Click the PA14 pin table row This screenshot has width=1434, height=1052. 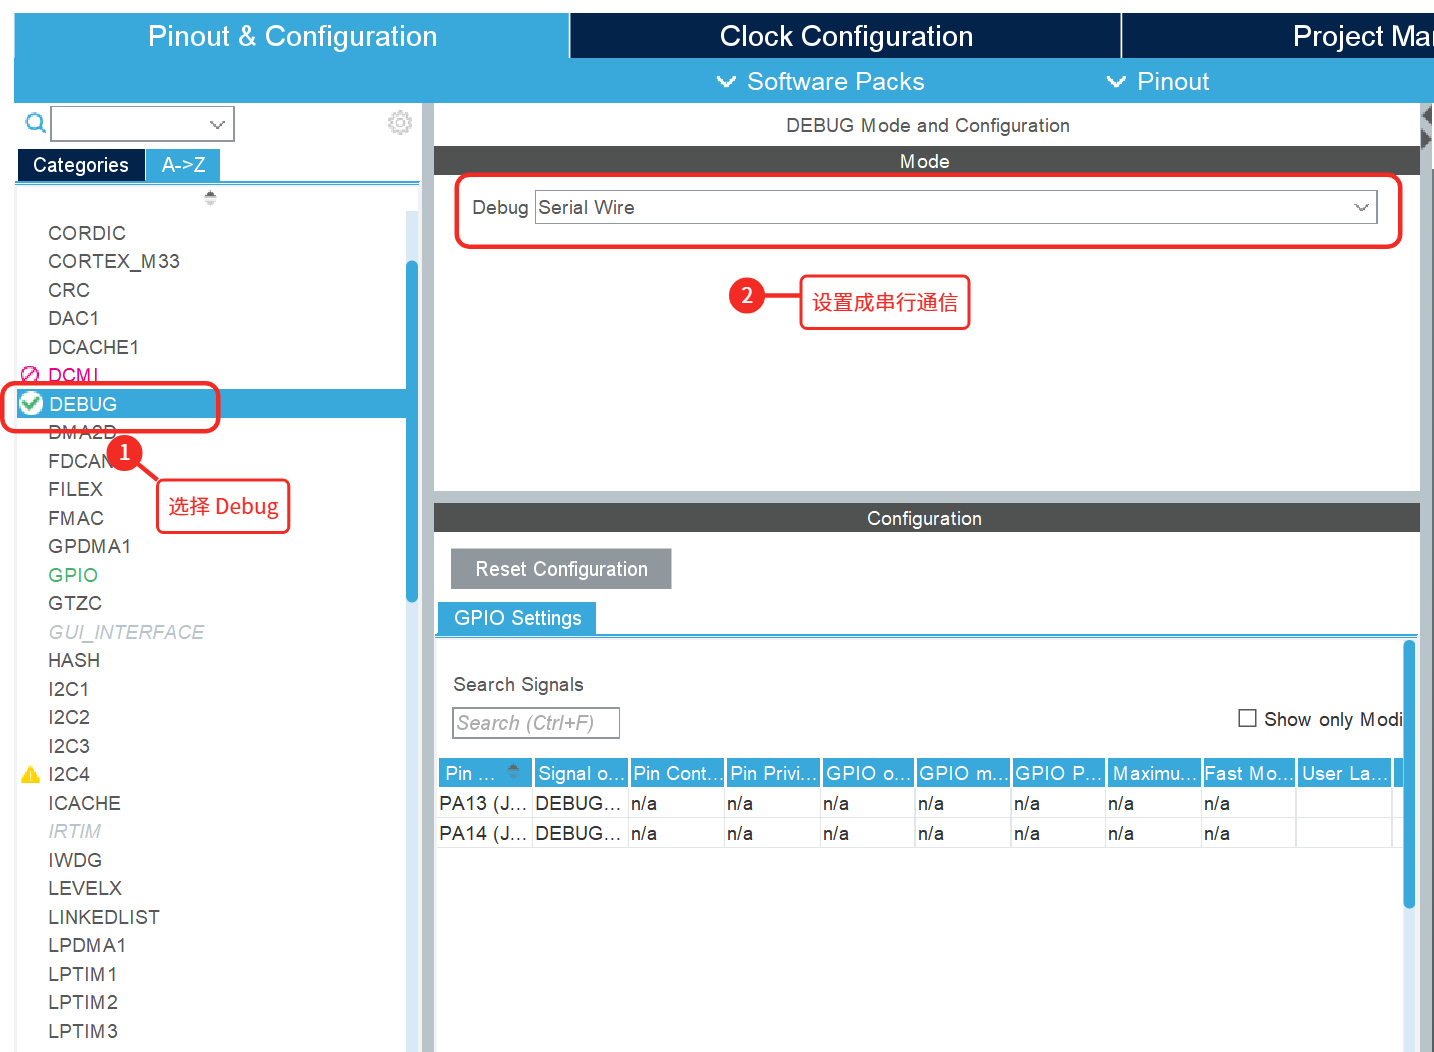[920, 833]
